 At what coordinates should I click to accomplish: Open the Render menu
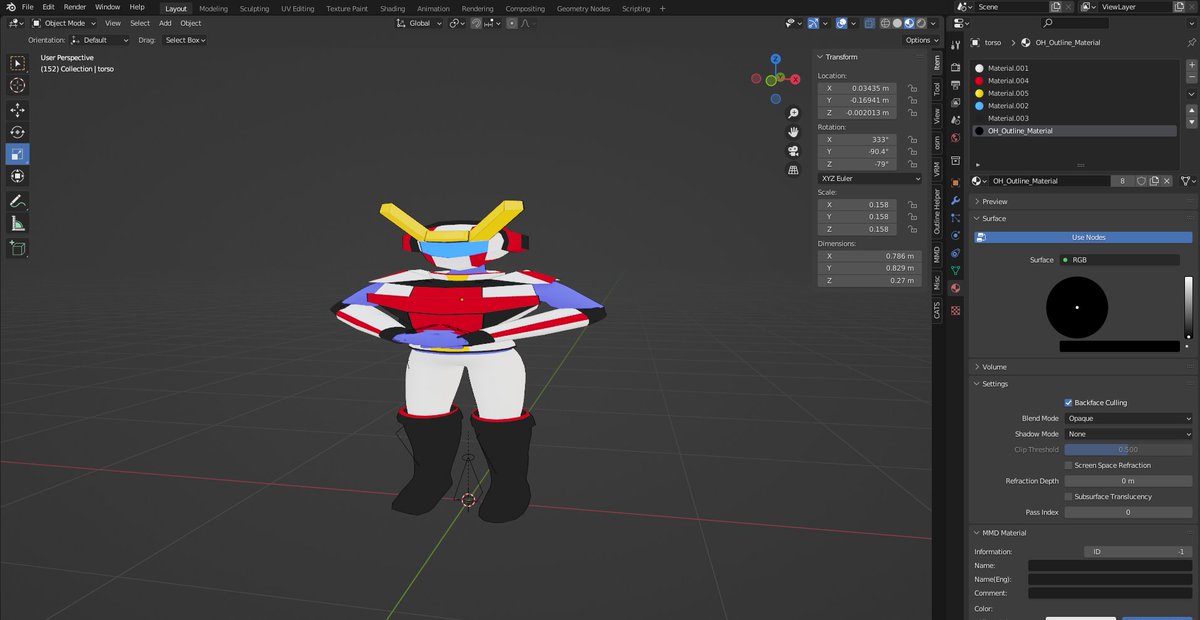(x=75, y=7)
